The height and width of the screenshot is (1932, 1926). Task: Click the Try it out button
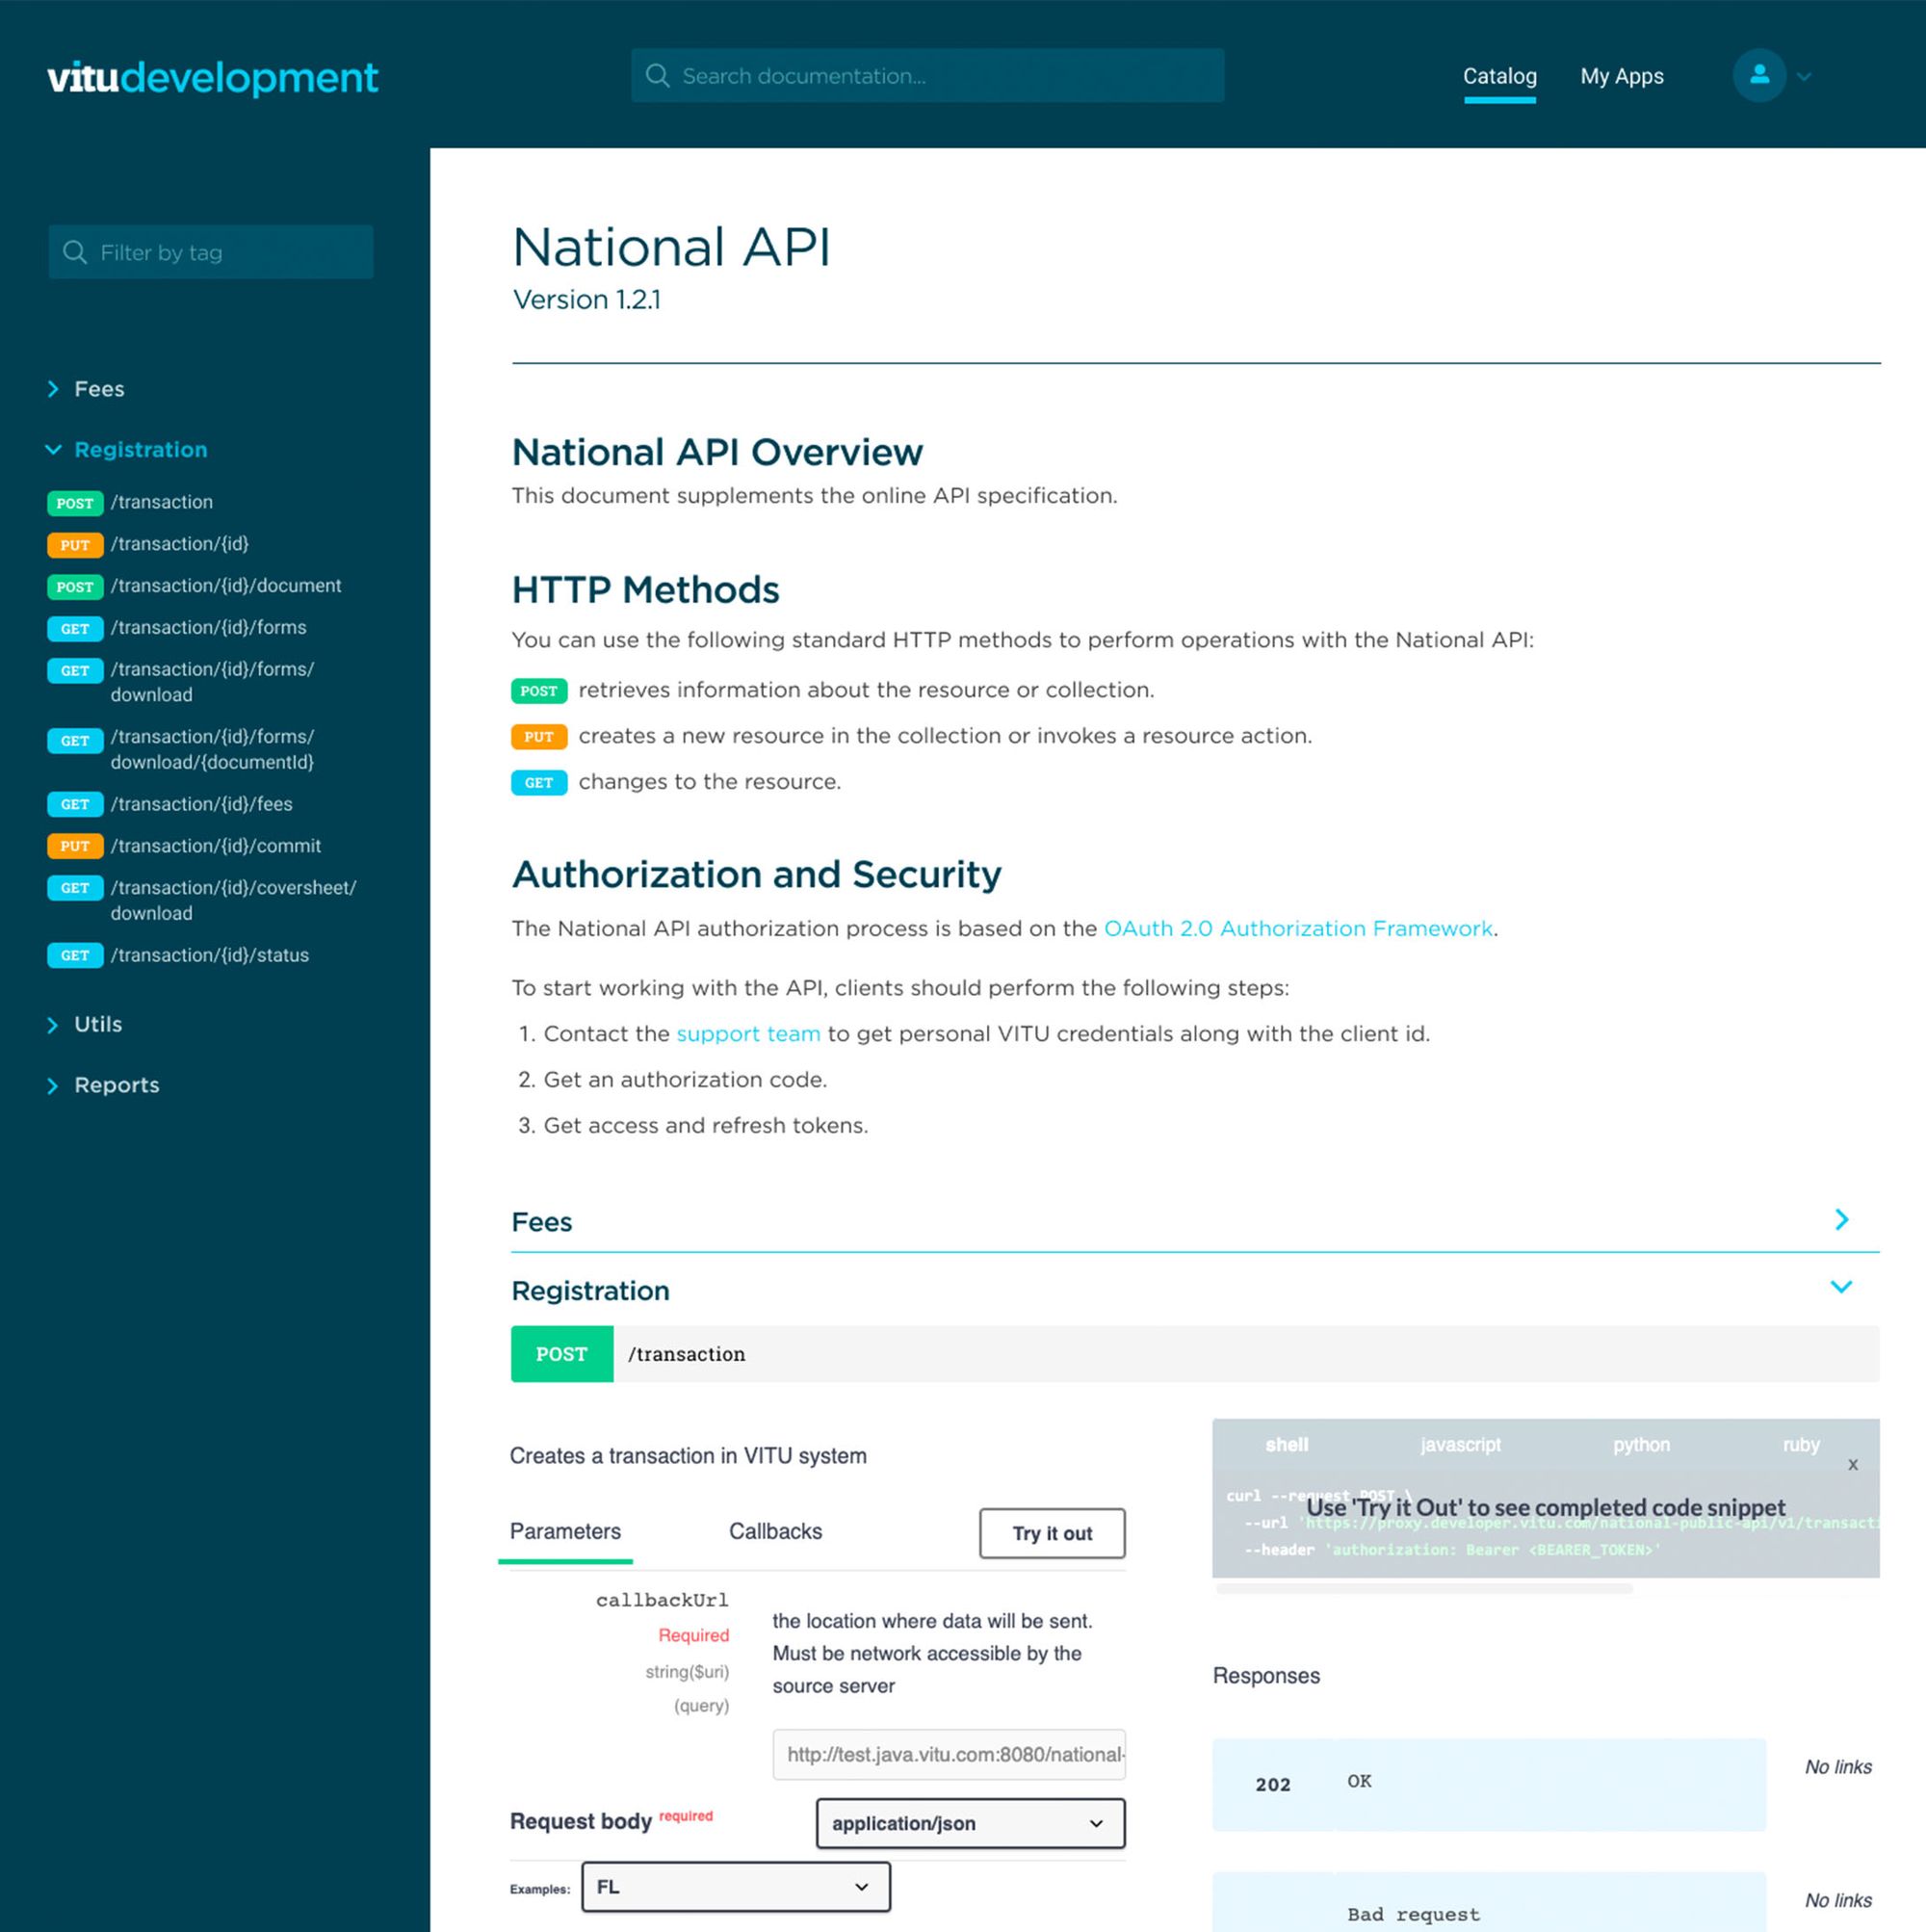point(1053,1531)
